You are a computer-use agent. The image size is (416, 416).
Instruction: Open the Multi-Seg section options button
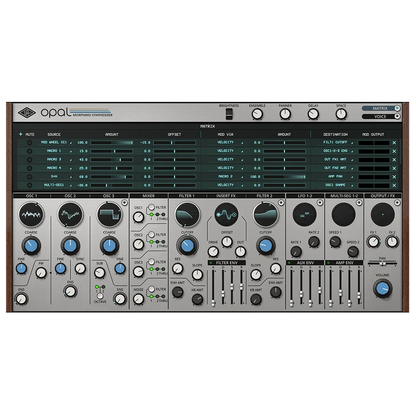359,202
